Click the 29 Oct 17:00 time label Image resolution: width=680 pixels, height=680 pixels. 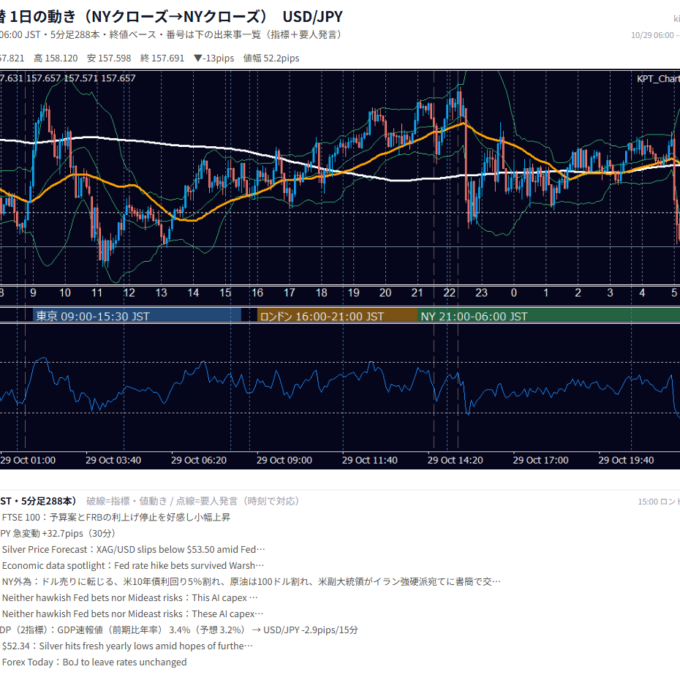point(540,460)
